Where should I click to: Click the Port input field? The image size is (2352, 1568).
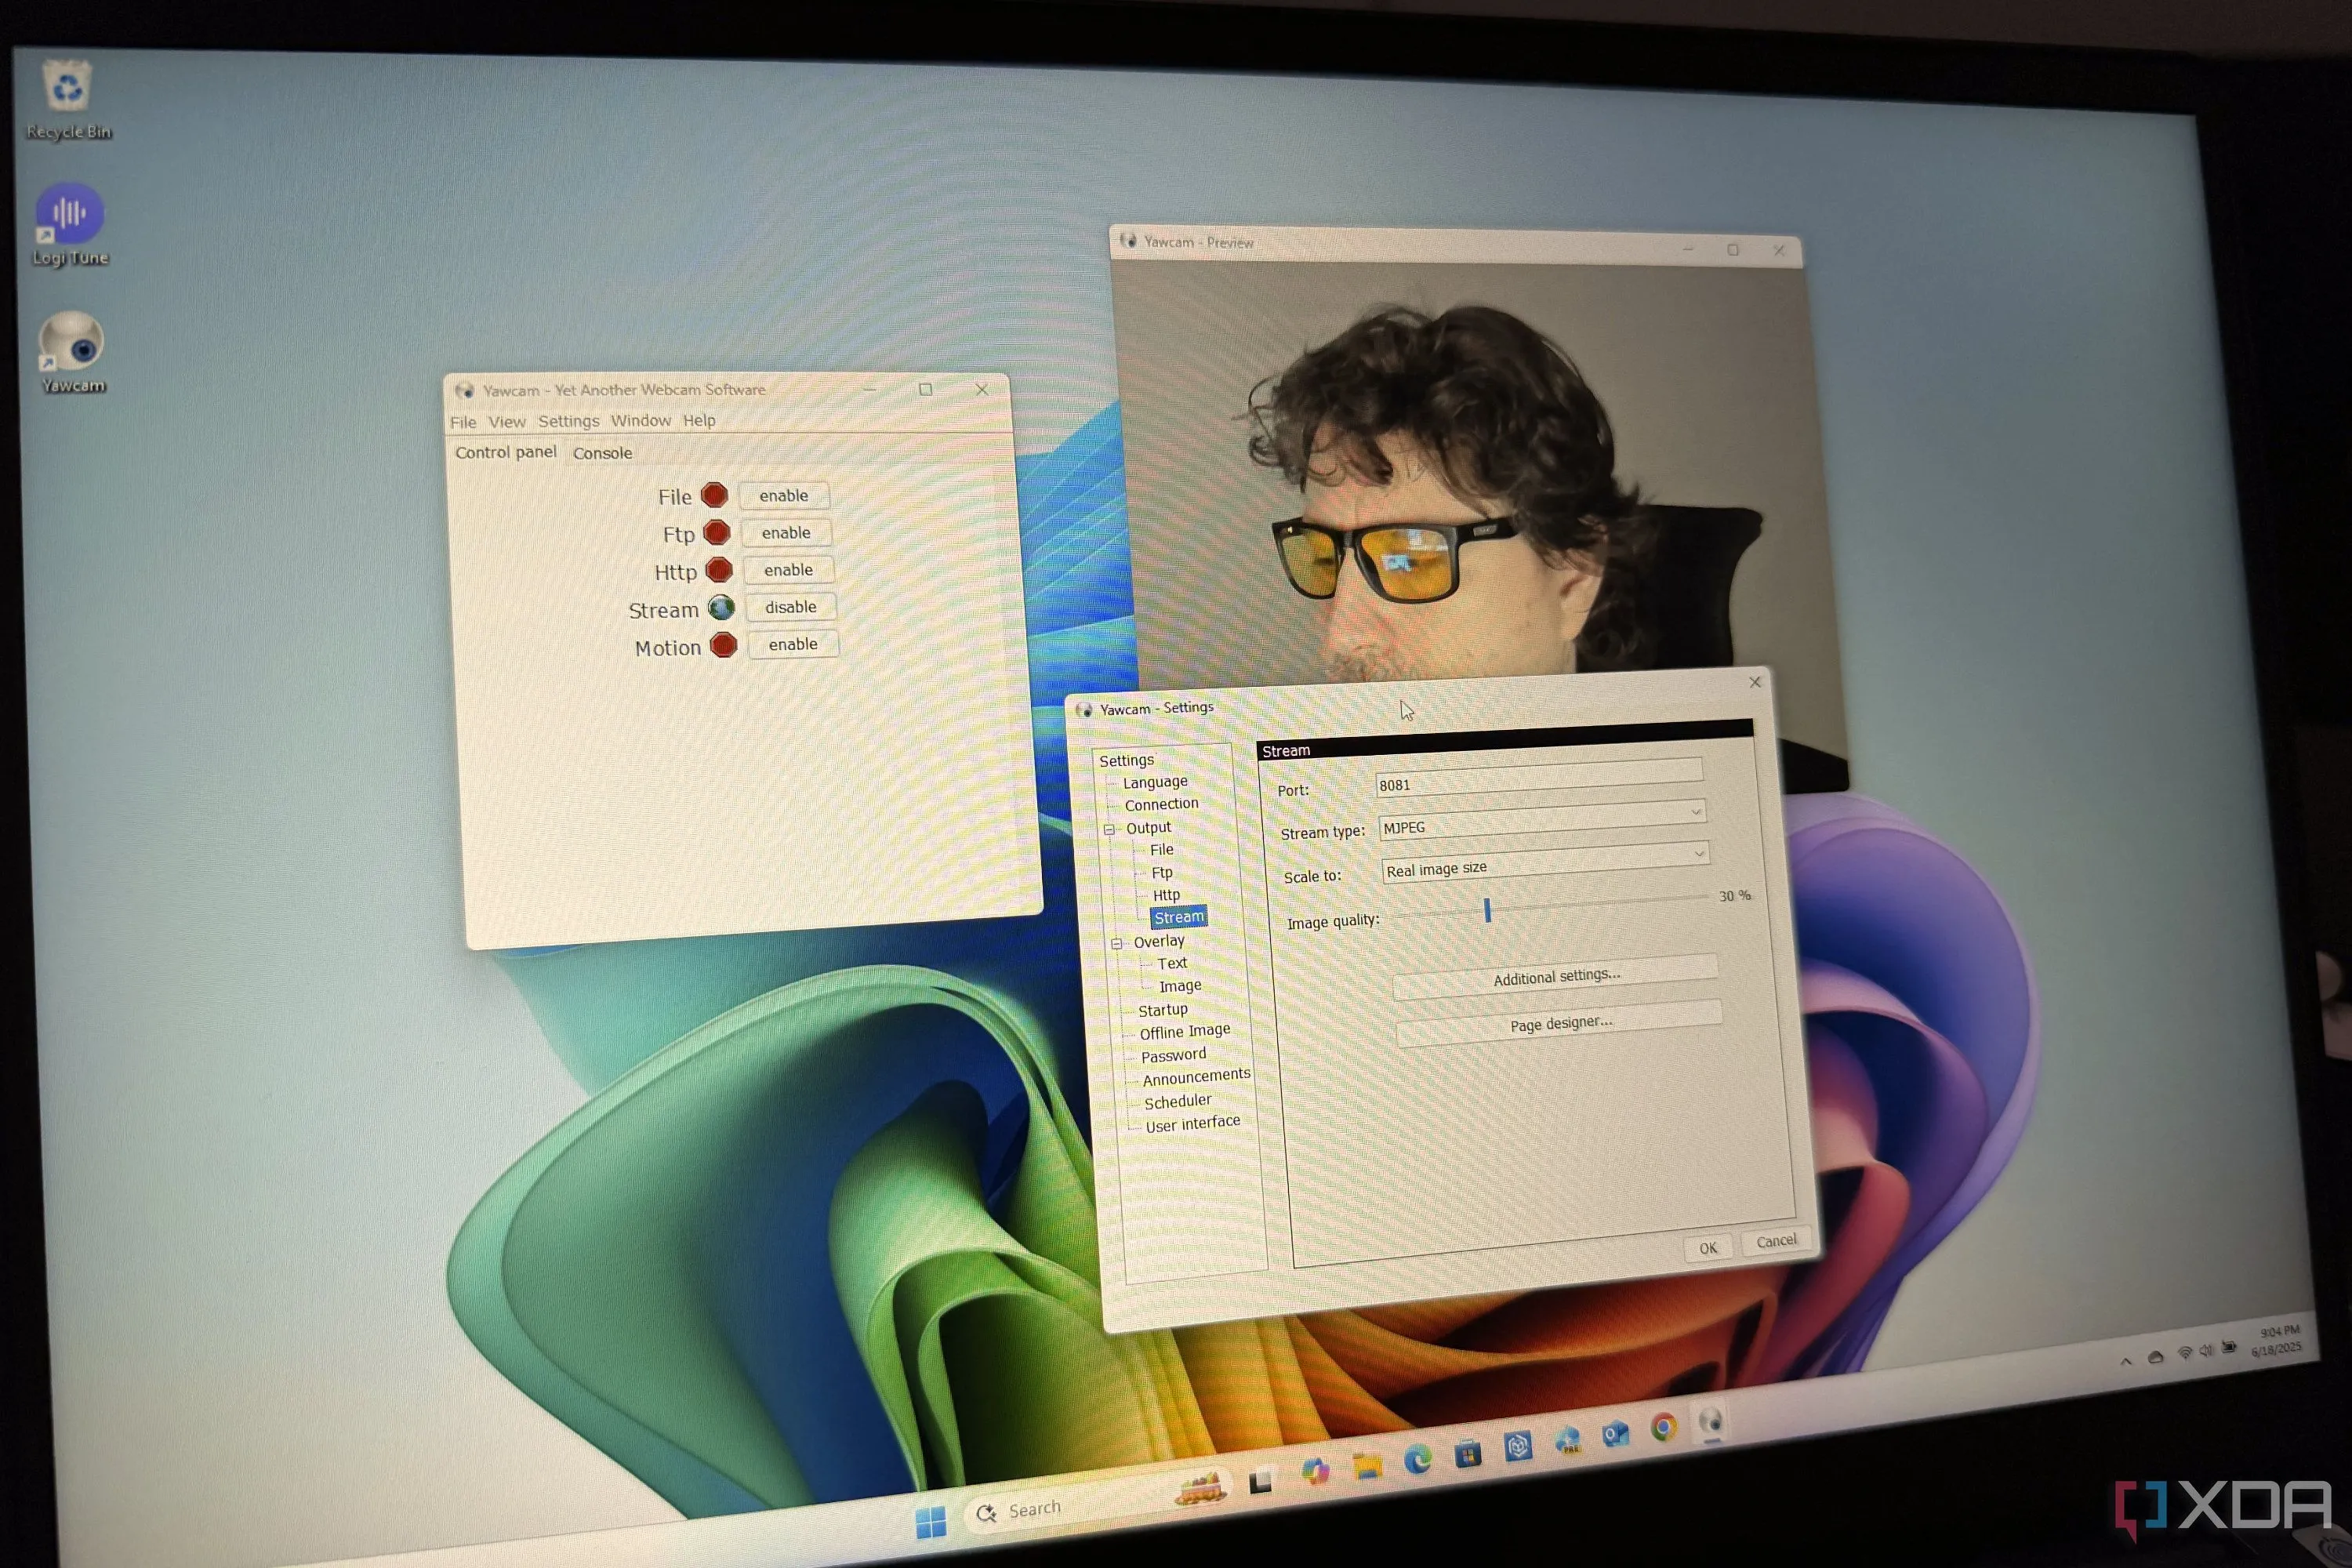pos(1539,777)
